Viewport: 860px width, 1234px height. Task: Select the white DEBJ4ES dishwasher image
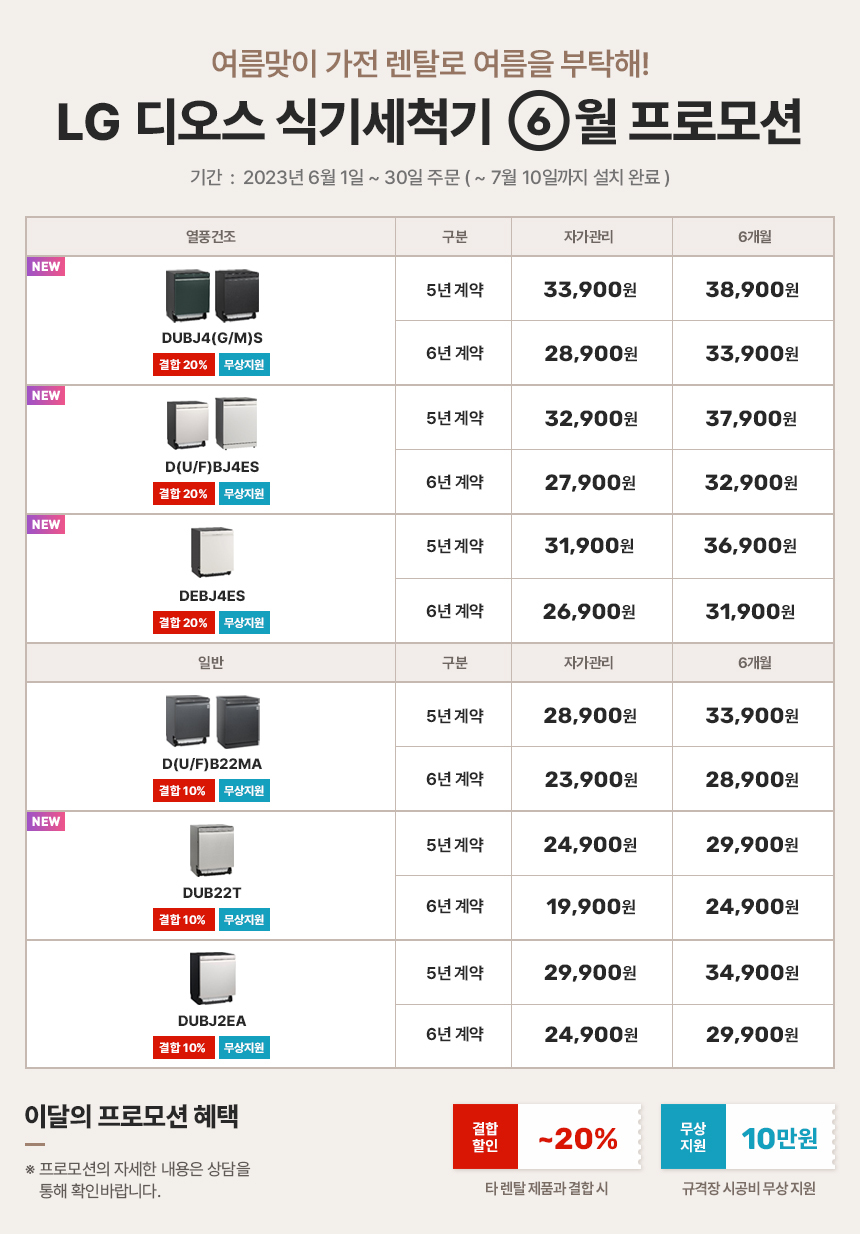coord(211,552)
